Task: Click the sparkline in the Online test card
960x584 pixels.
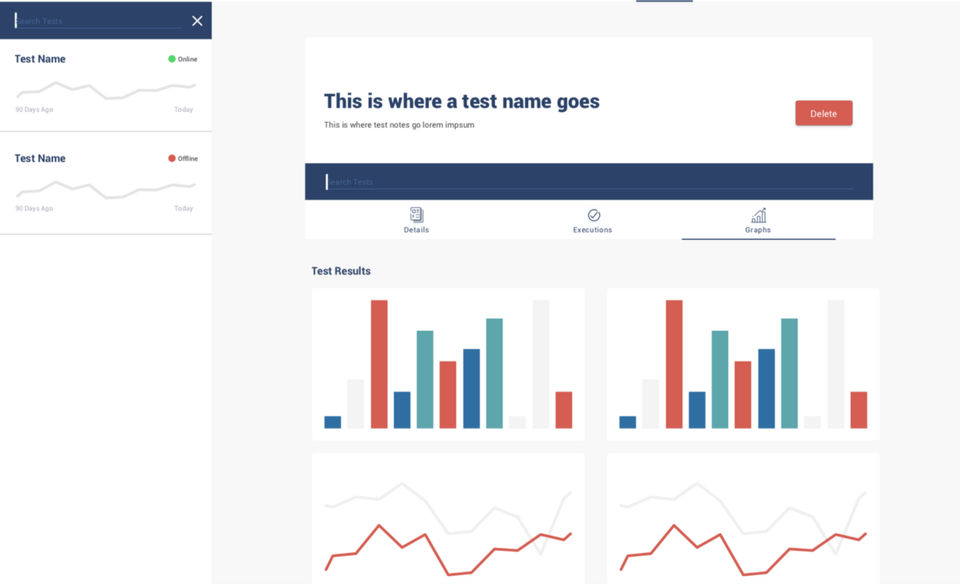Action: point(105,90)
